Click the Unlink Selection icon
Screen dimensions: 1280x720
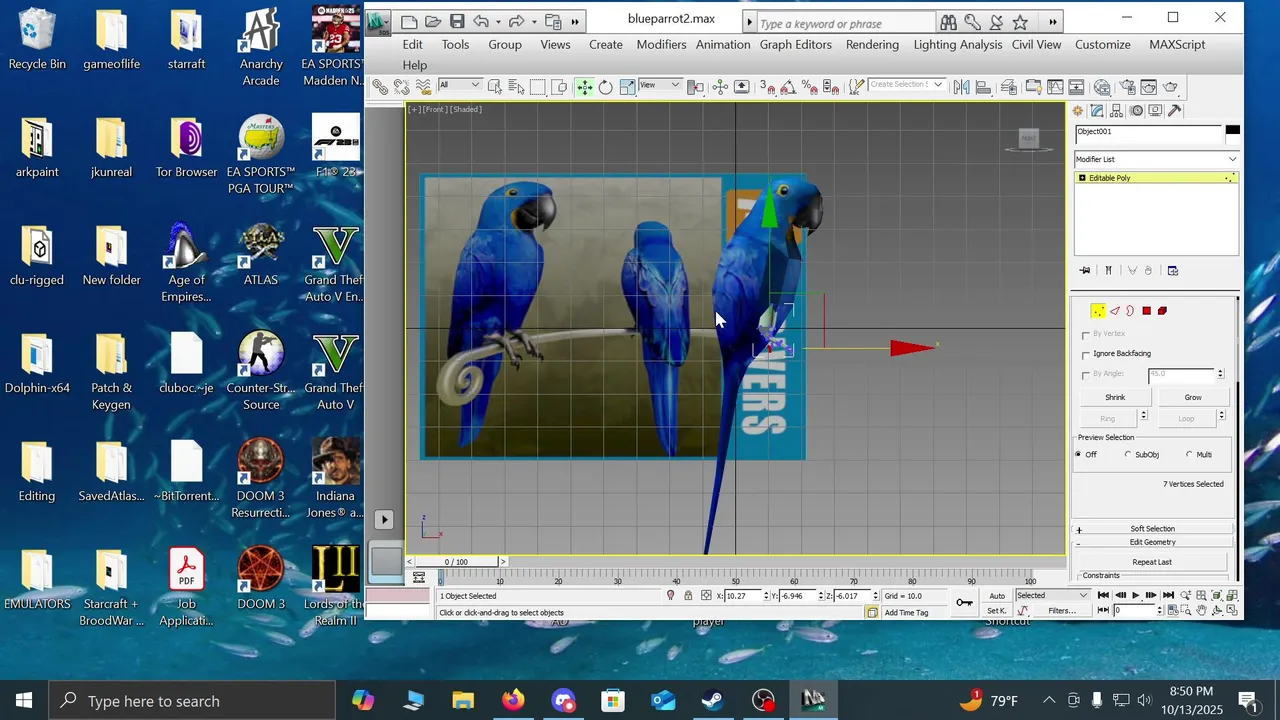tap(402, 87)
